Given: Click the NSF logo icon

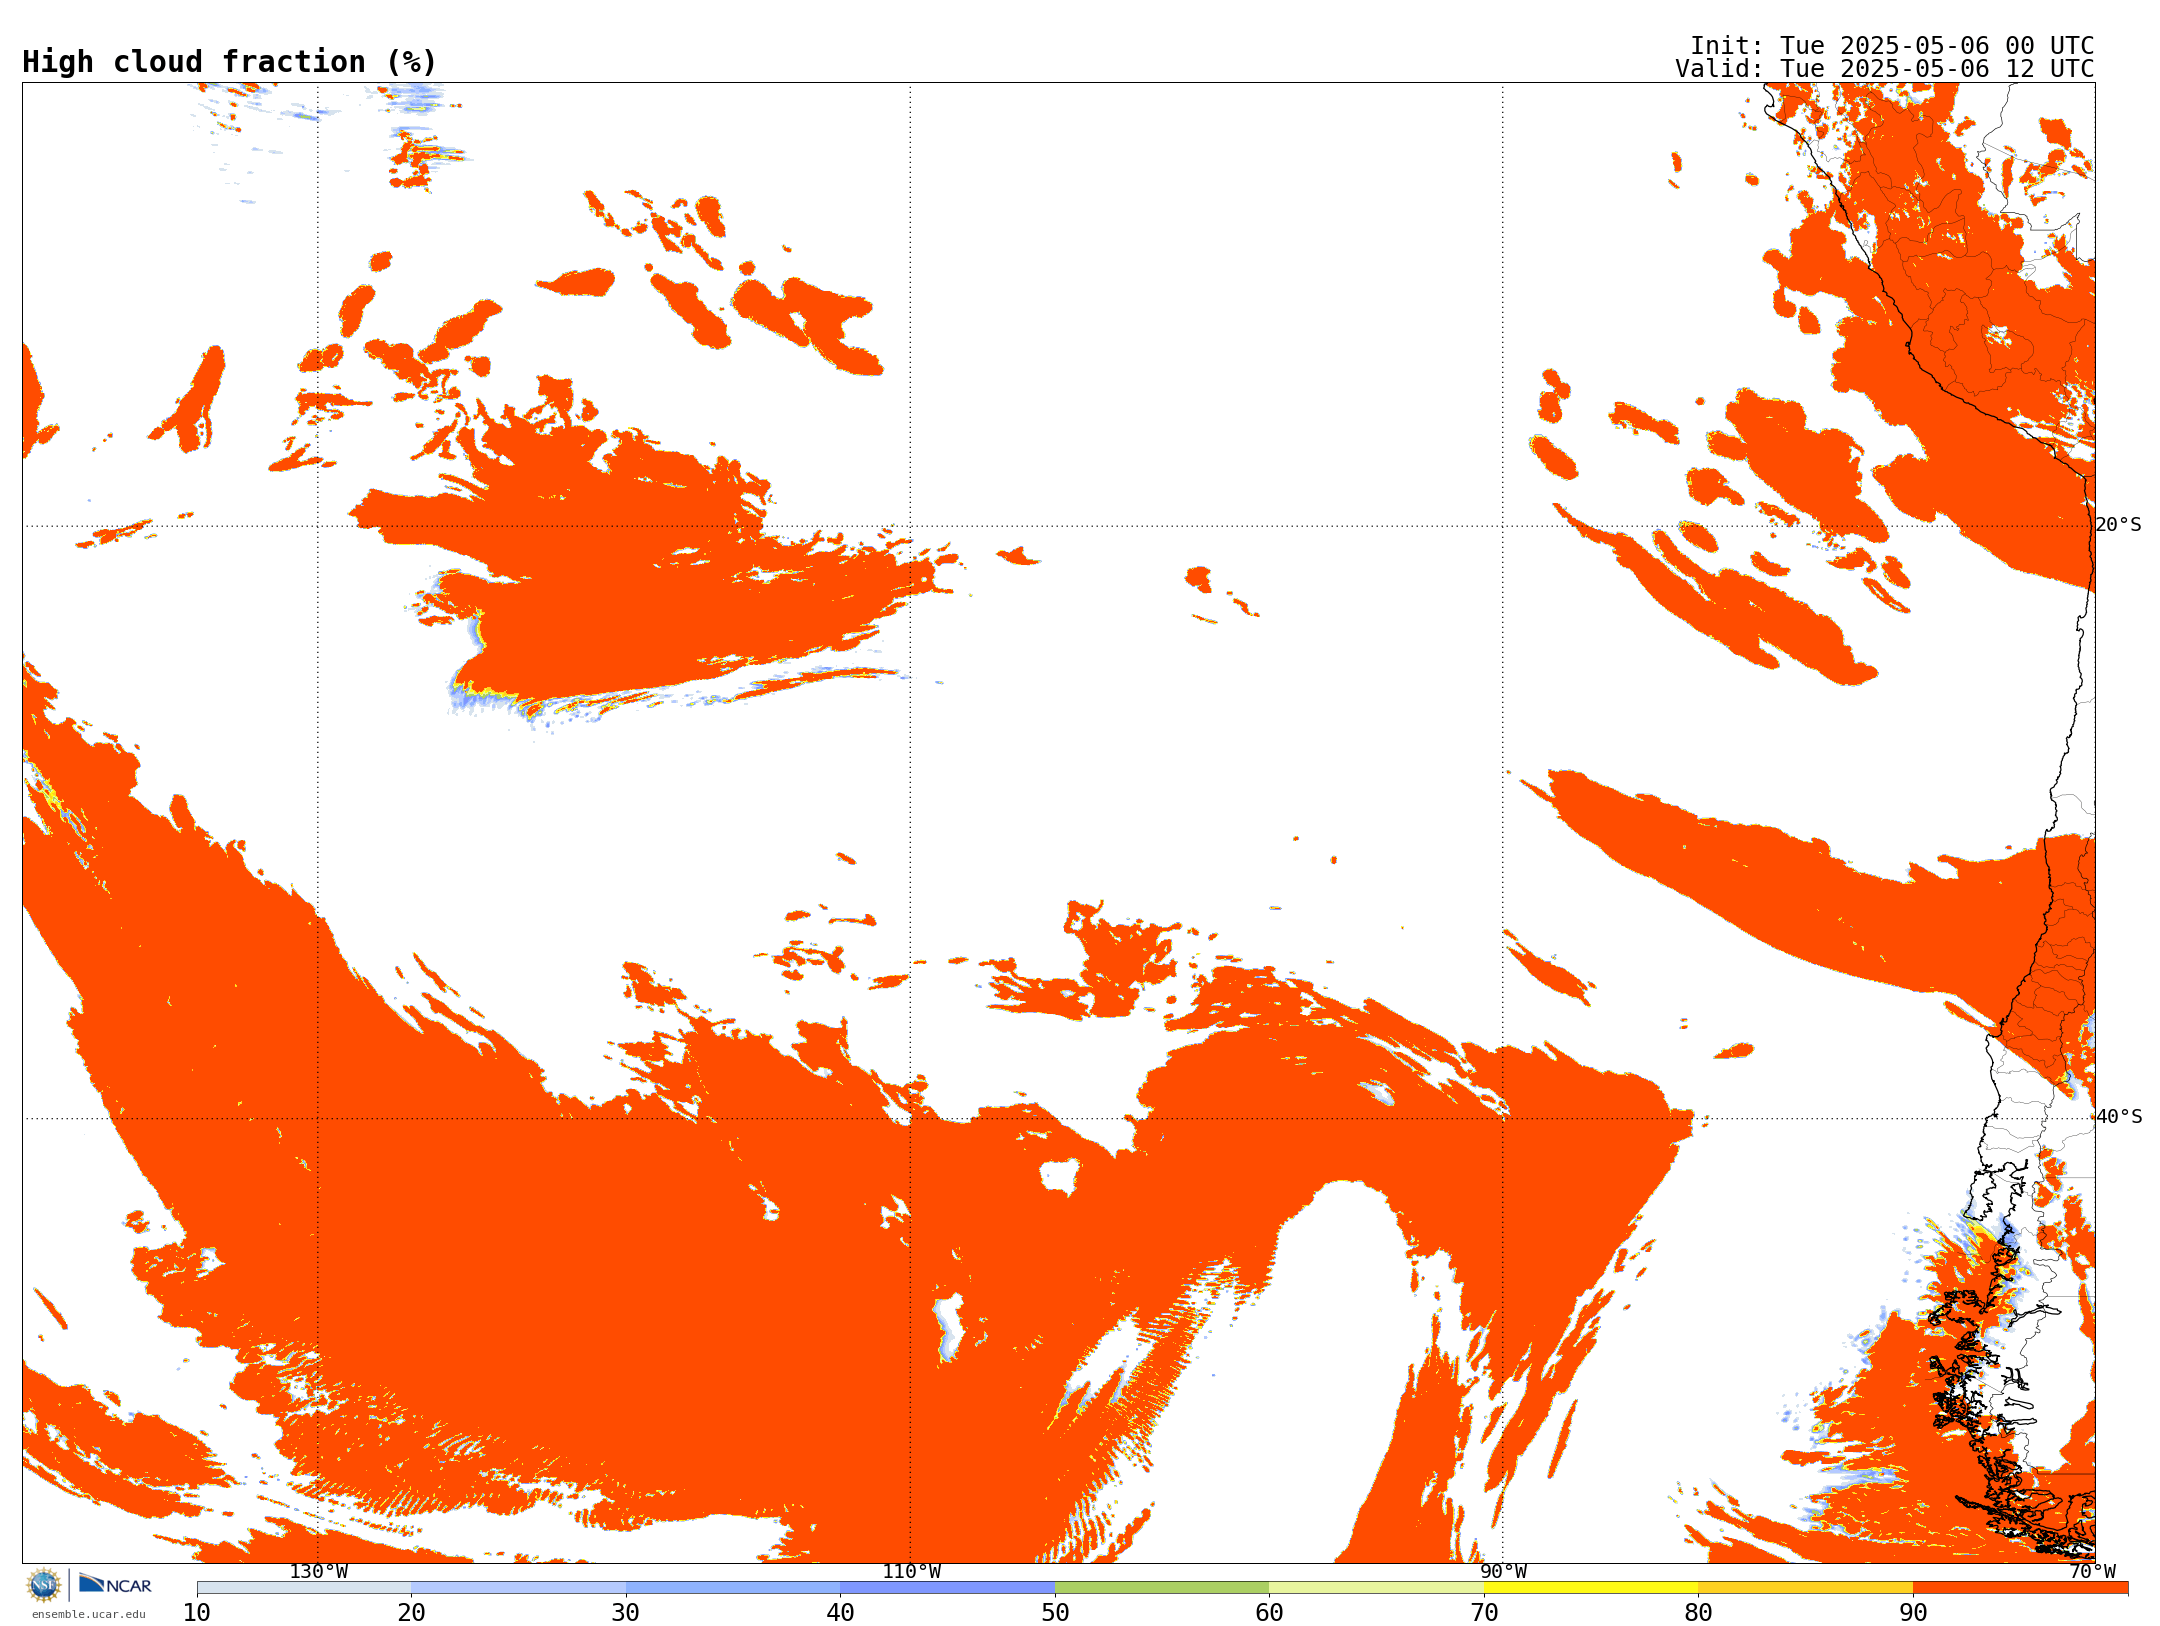Looking at the screenshot, I should (x=44, y=1585).
